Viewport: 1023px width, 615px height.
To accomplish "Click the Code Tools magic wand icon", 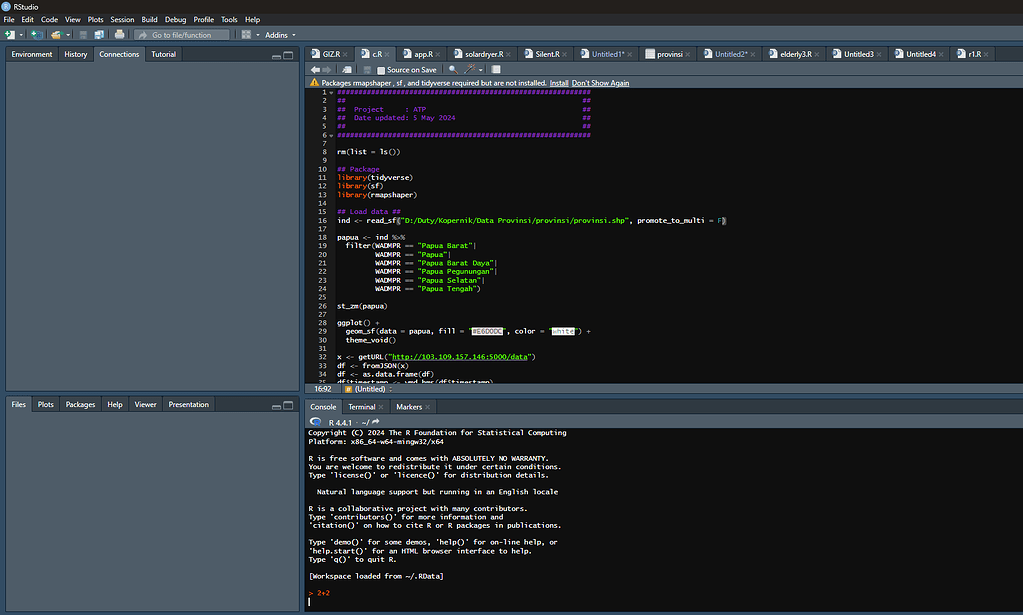I will [470, 69].
